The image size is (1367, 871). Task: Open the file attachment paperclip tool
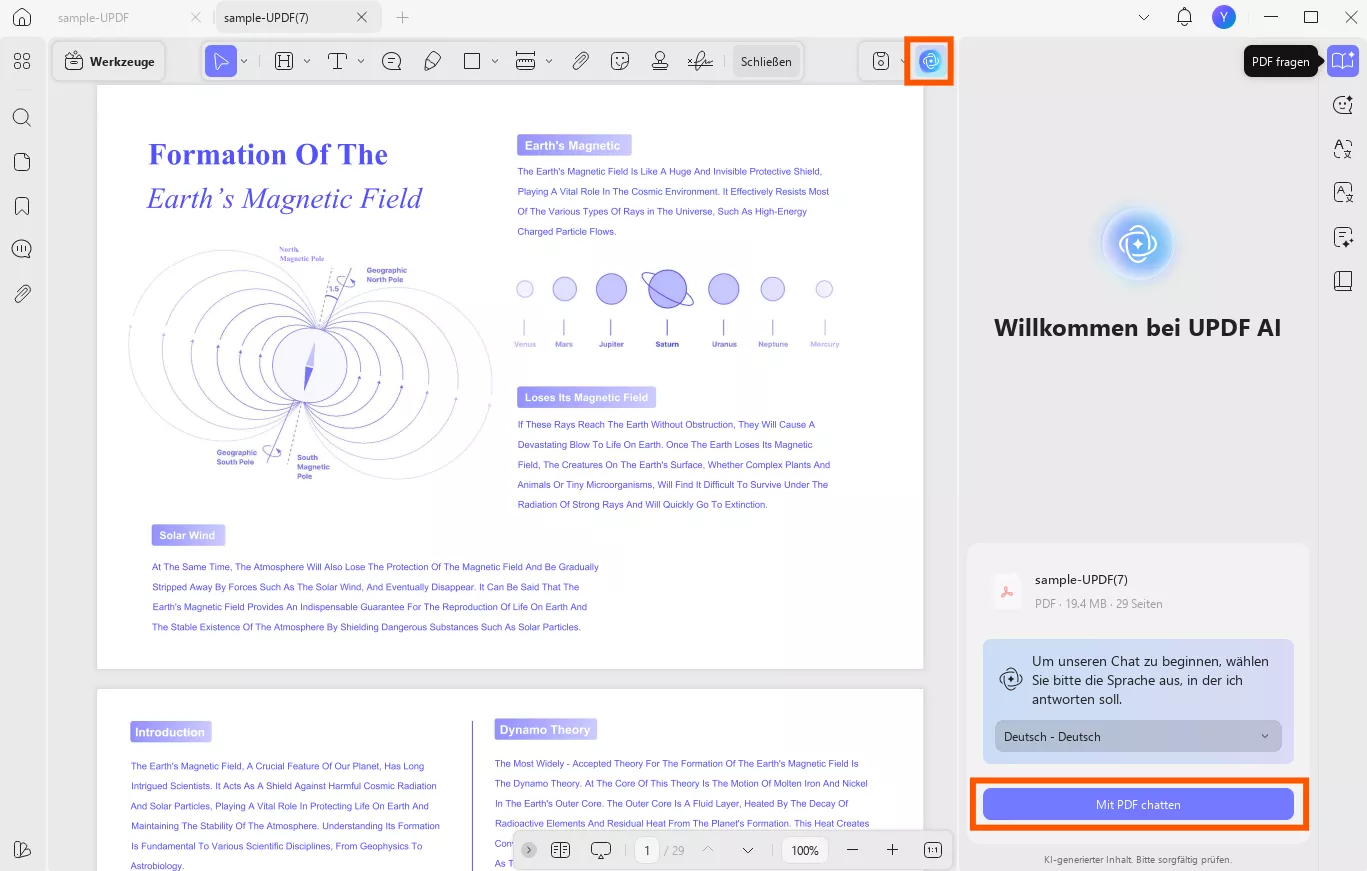(x=580, y=61)
